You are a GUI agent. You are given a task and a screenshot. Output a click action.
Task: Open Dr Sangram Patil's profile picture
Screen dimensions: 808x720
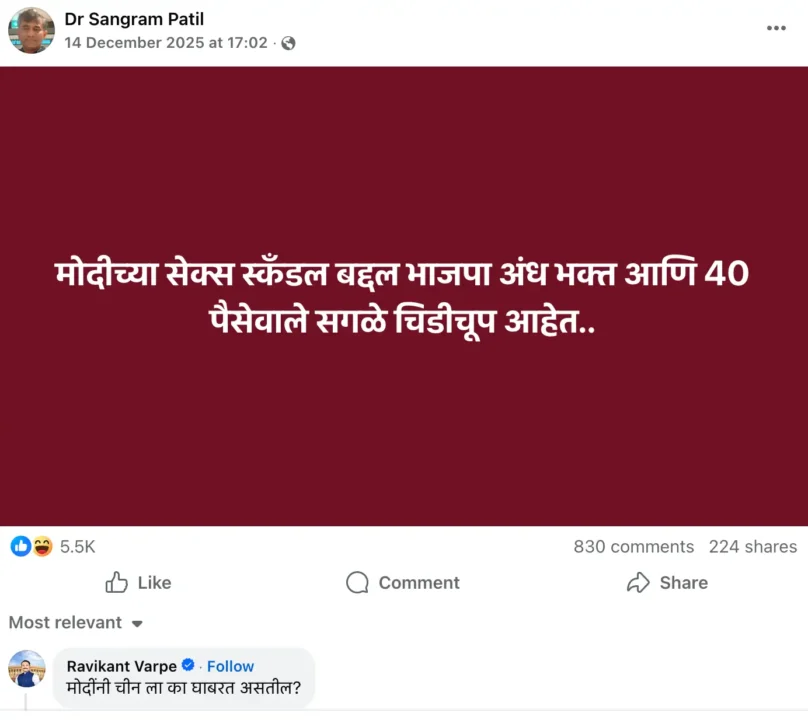(31, 31)
